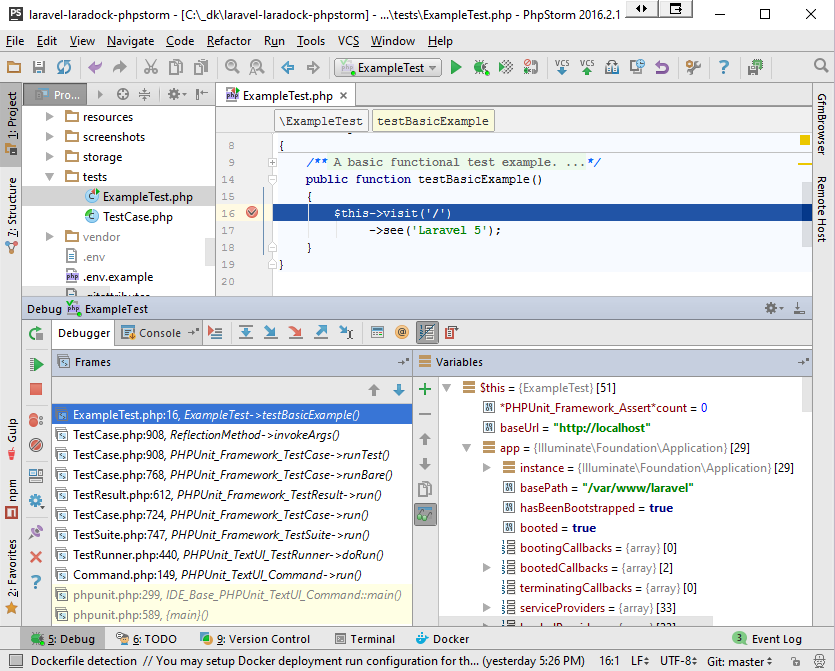
Task: Click Step Over in the debugger toolbar
Action: pos(245,333)
